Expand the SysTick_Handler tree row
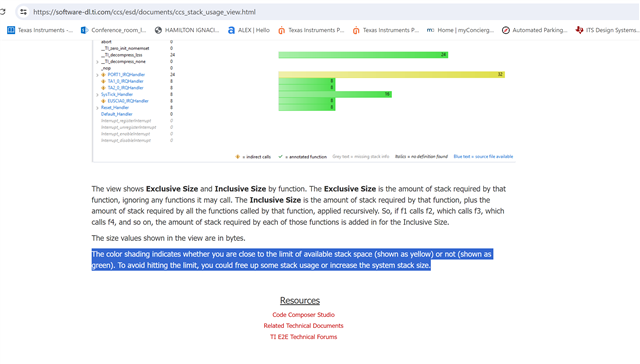This screenshot has height=364, width=640. (x=97, y=95)
